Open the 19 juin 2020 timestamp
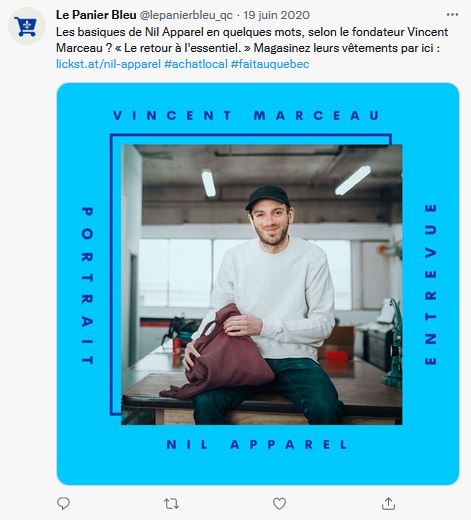 (276, 15)
